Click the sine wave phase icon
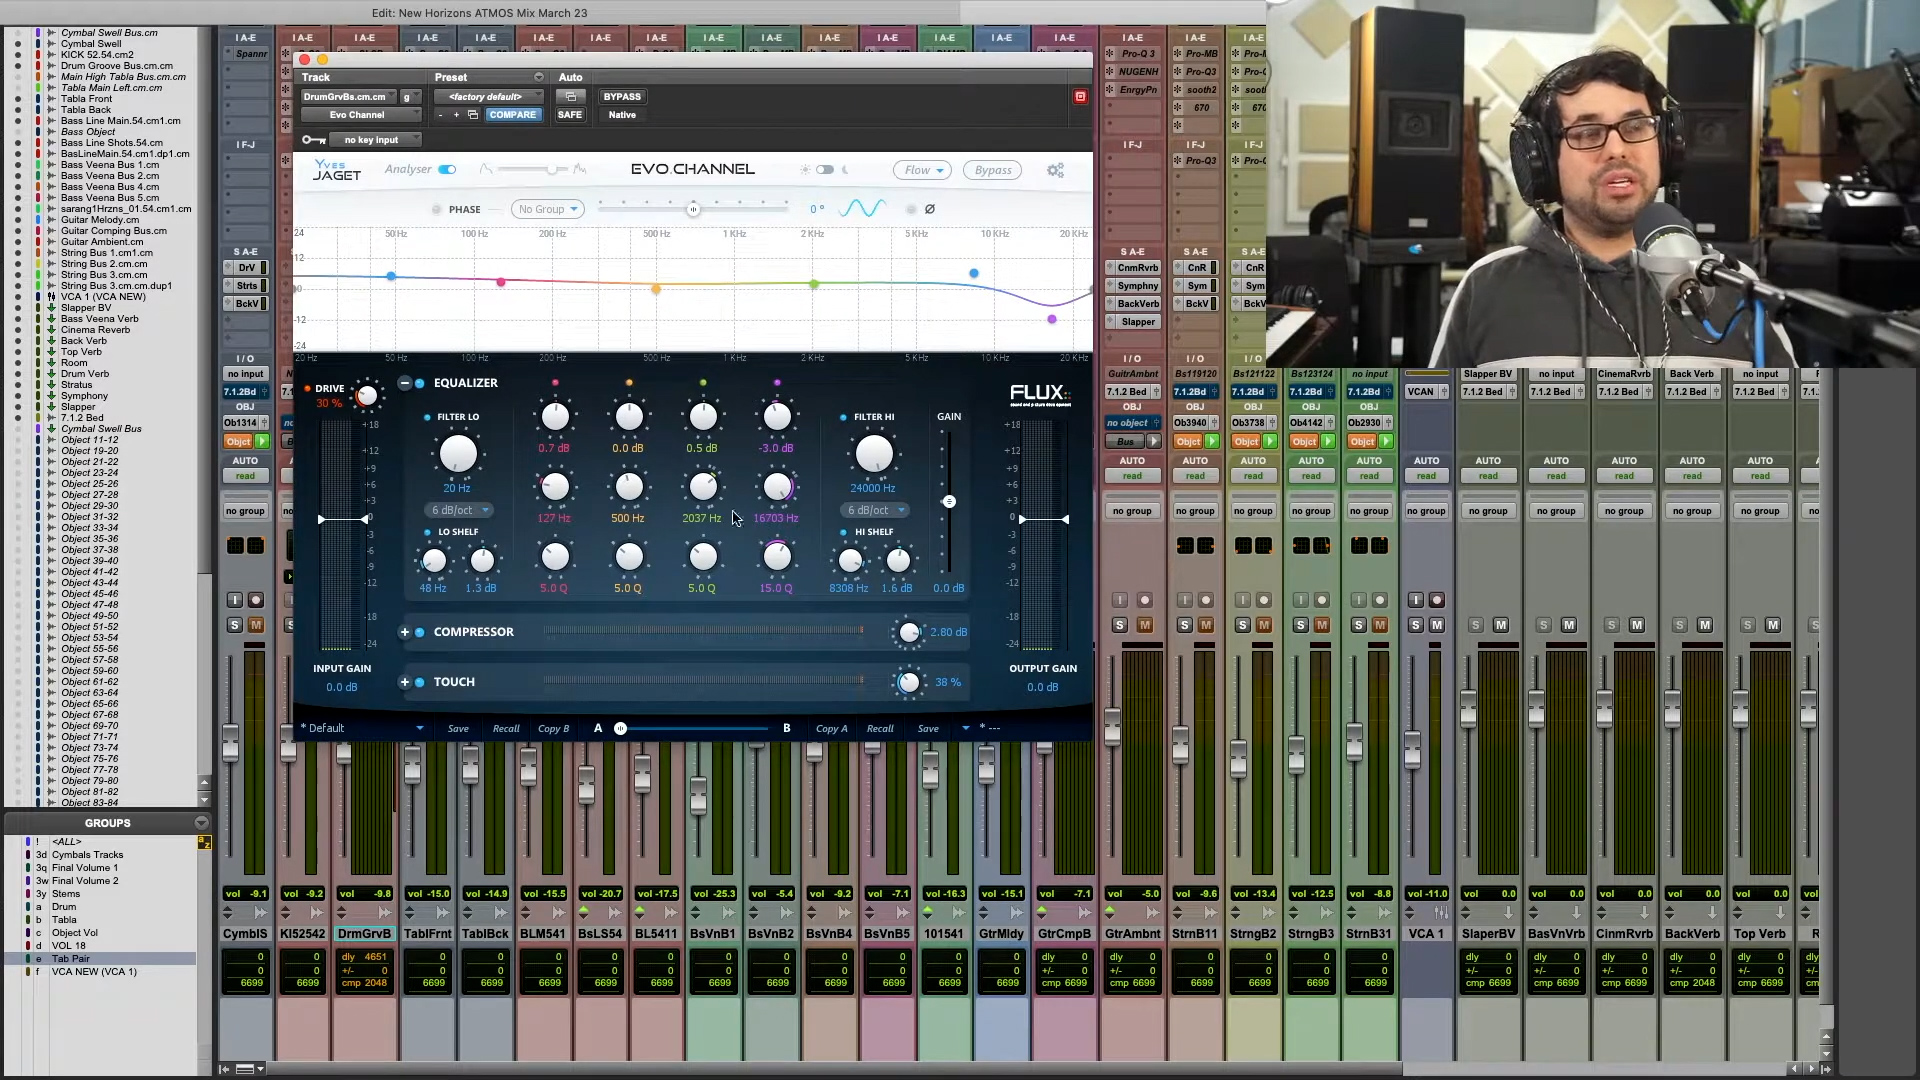1920x1080 pixels. pos(862,209)
